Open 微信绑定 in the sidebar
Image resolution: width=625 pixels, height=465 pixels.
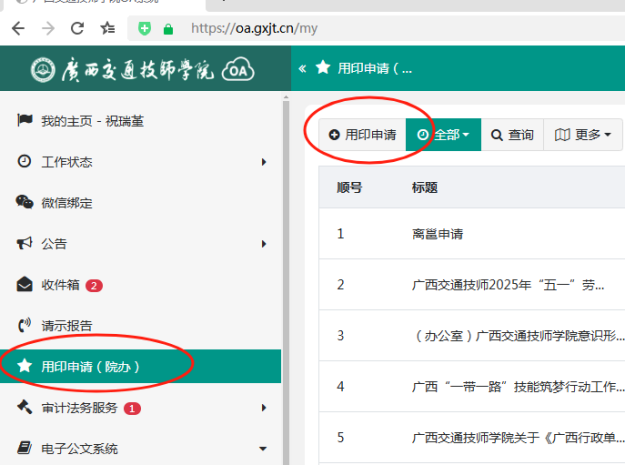pyautogui.click(x=66, y=203)
